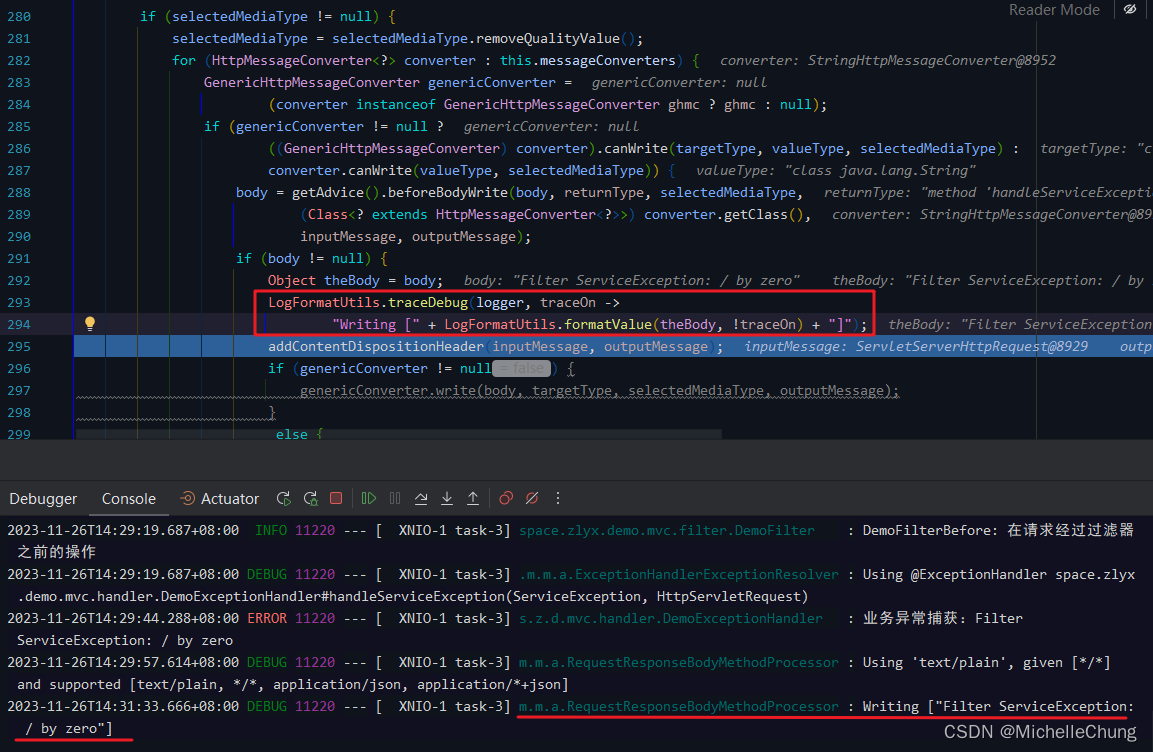Switch to the Debugger tab
The width and height of the screenshot is (1153, 752).
[43, 498]
